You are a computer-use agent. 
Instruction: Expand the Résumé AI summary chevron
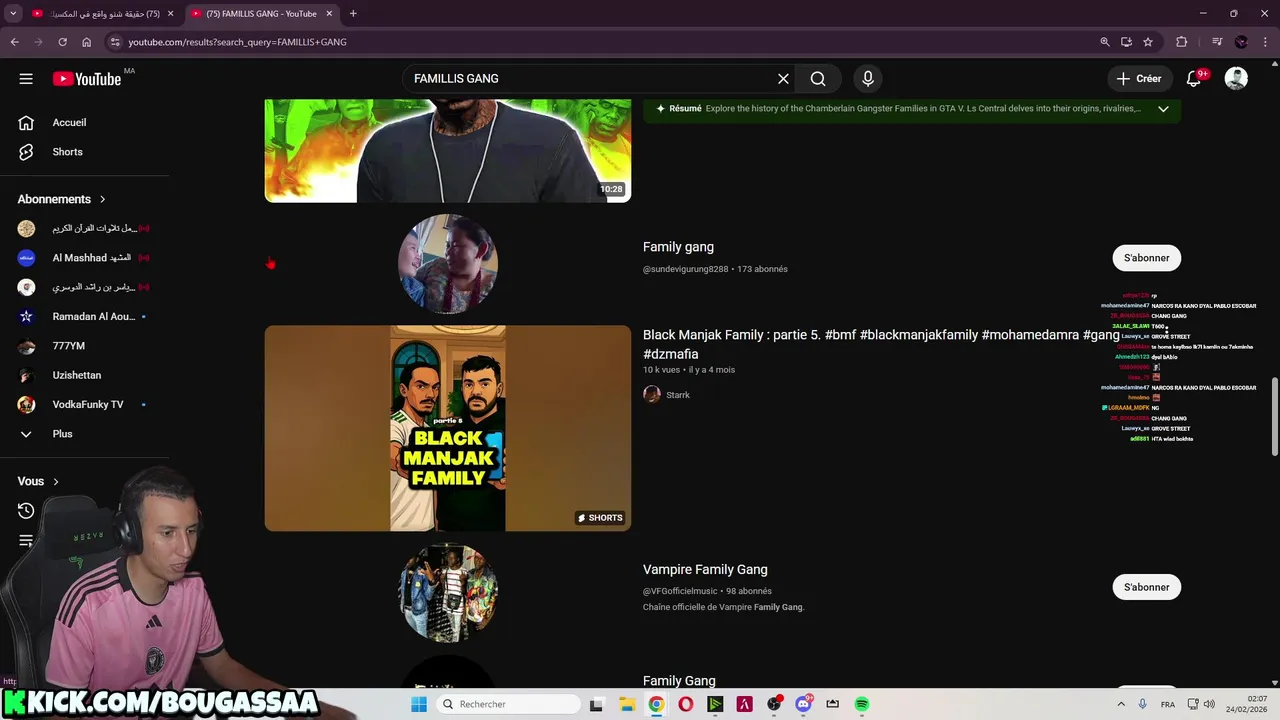point(1163,109)
